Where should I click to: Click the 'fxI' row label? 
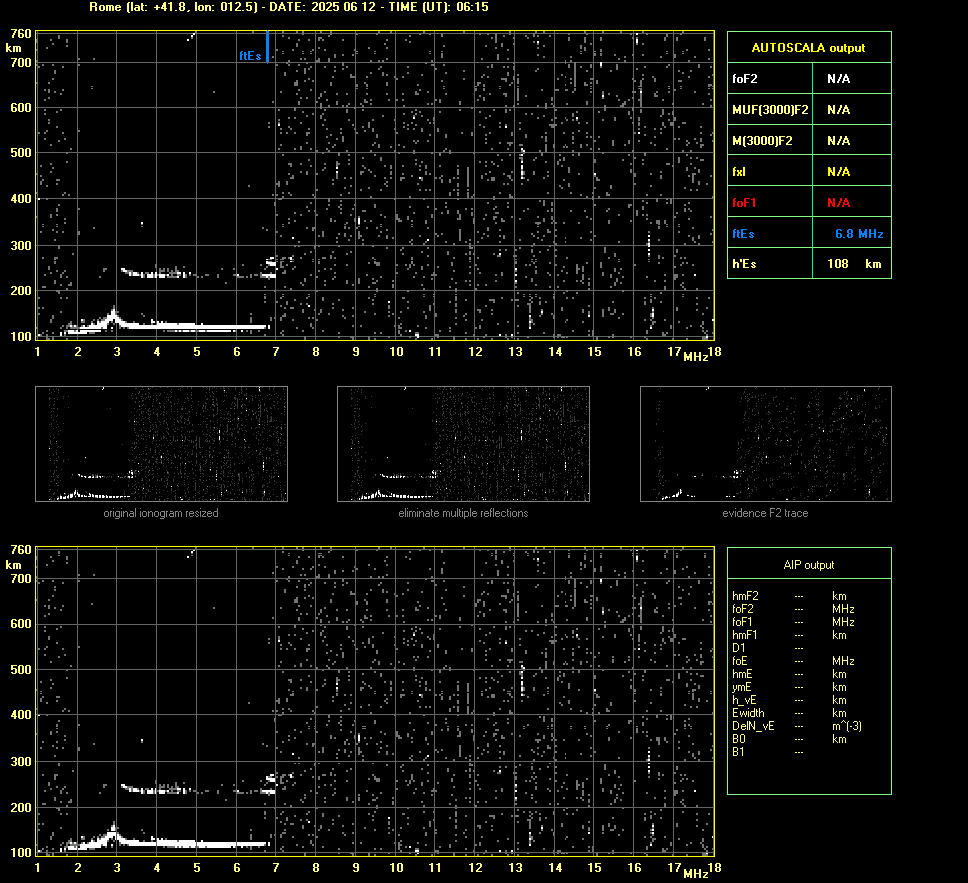tap(739, 172)
